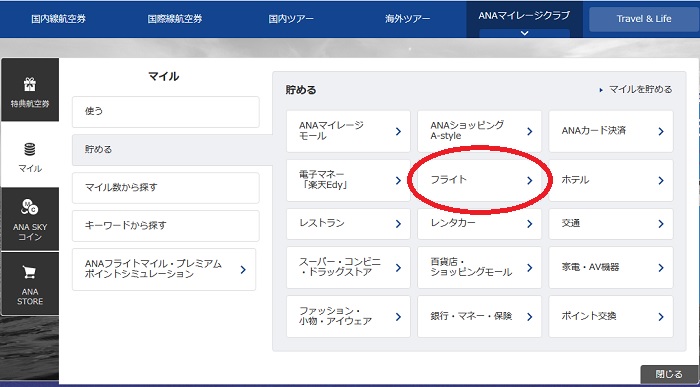Select the ANAマイレージクラブ navigation tab
This screenshot has width=700, height=387.
pyautogui.click(x=525, y=19)
